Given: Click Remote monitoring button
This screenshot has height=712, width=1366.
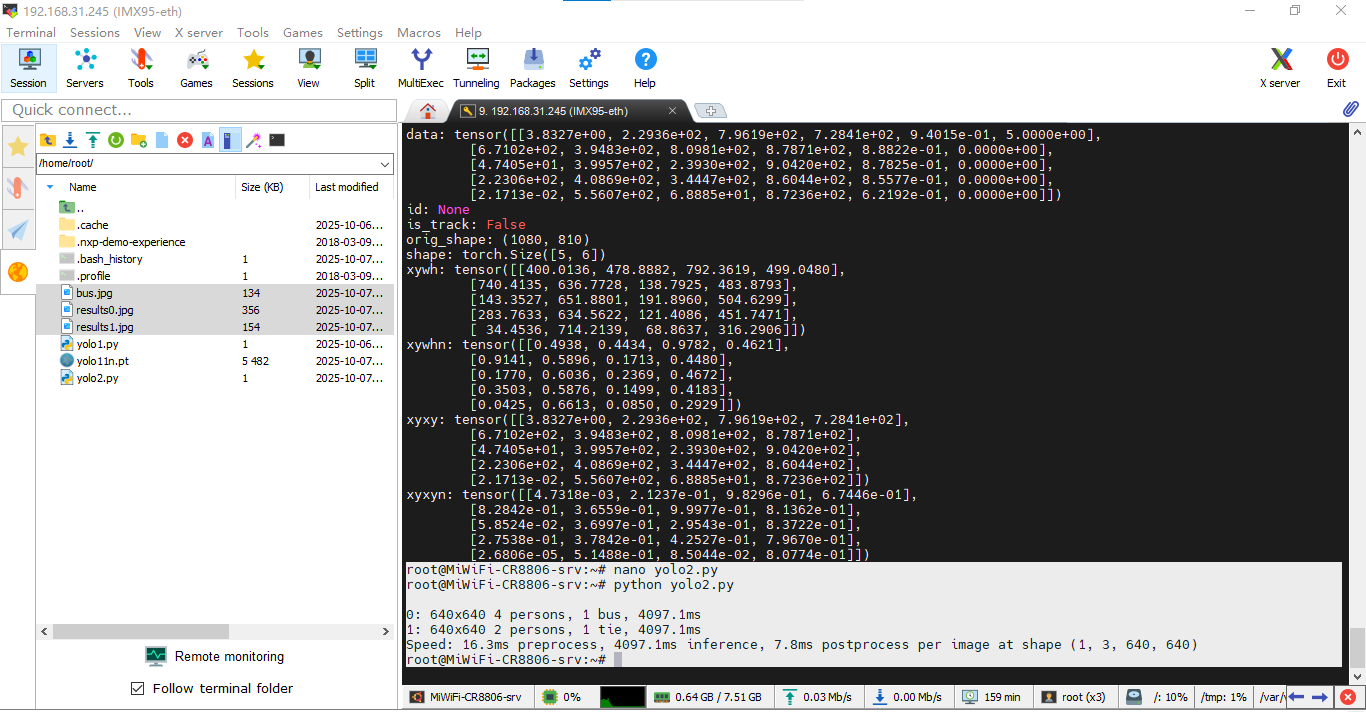Looking at the screenshot, I should click(215, 656).
